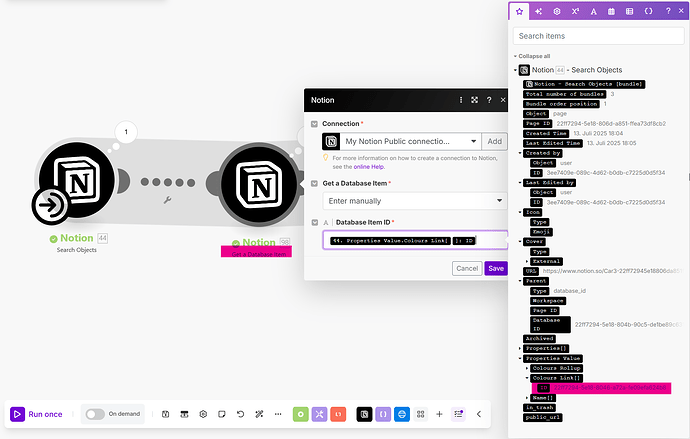690x439 pixels.
Task: Expand the Colours Rollup node
Action: (527, 369)
